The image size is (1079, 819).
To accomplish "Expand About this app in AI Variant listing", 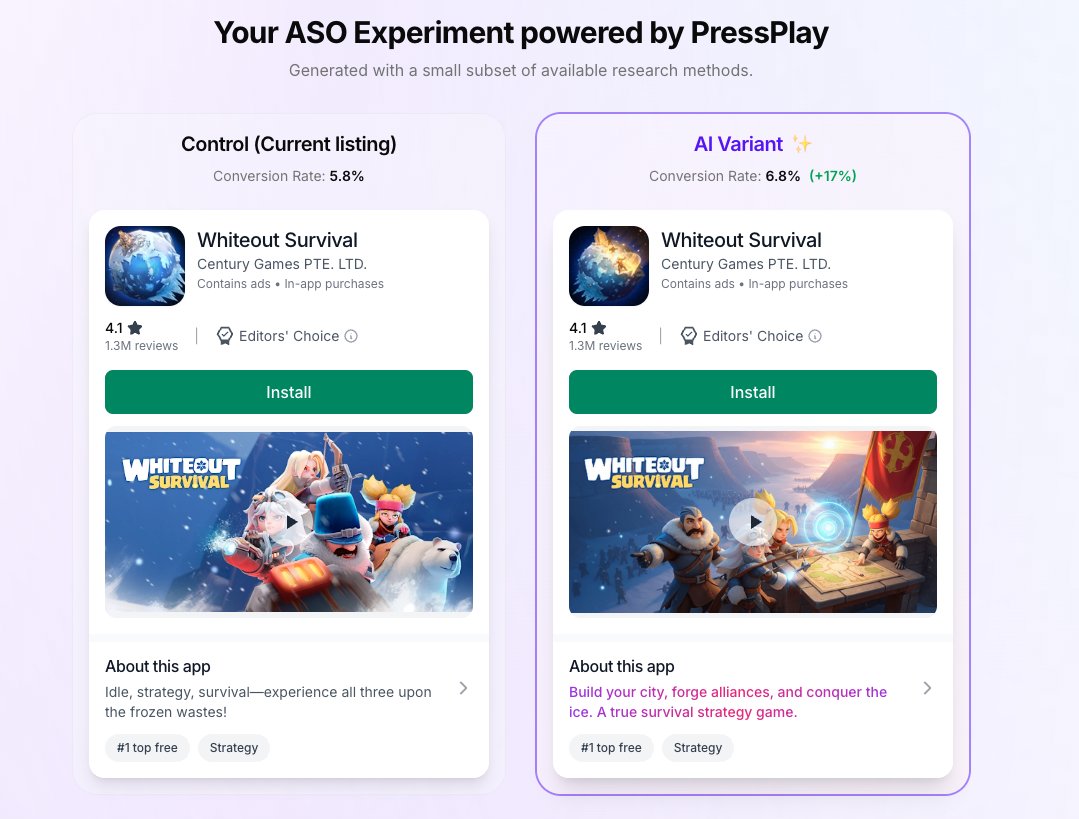I will coord(927,688).
